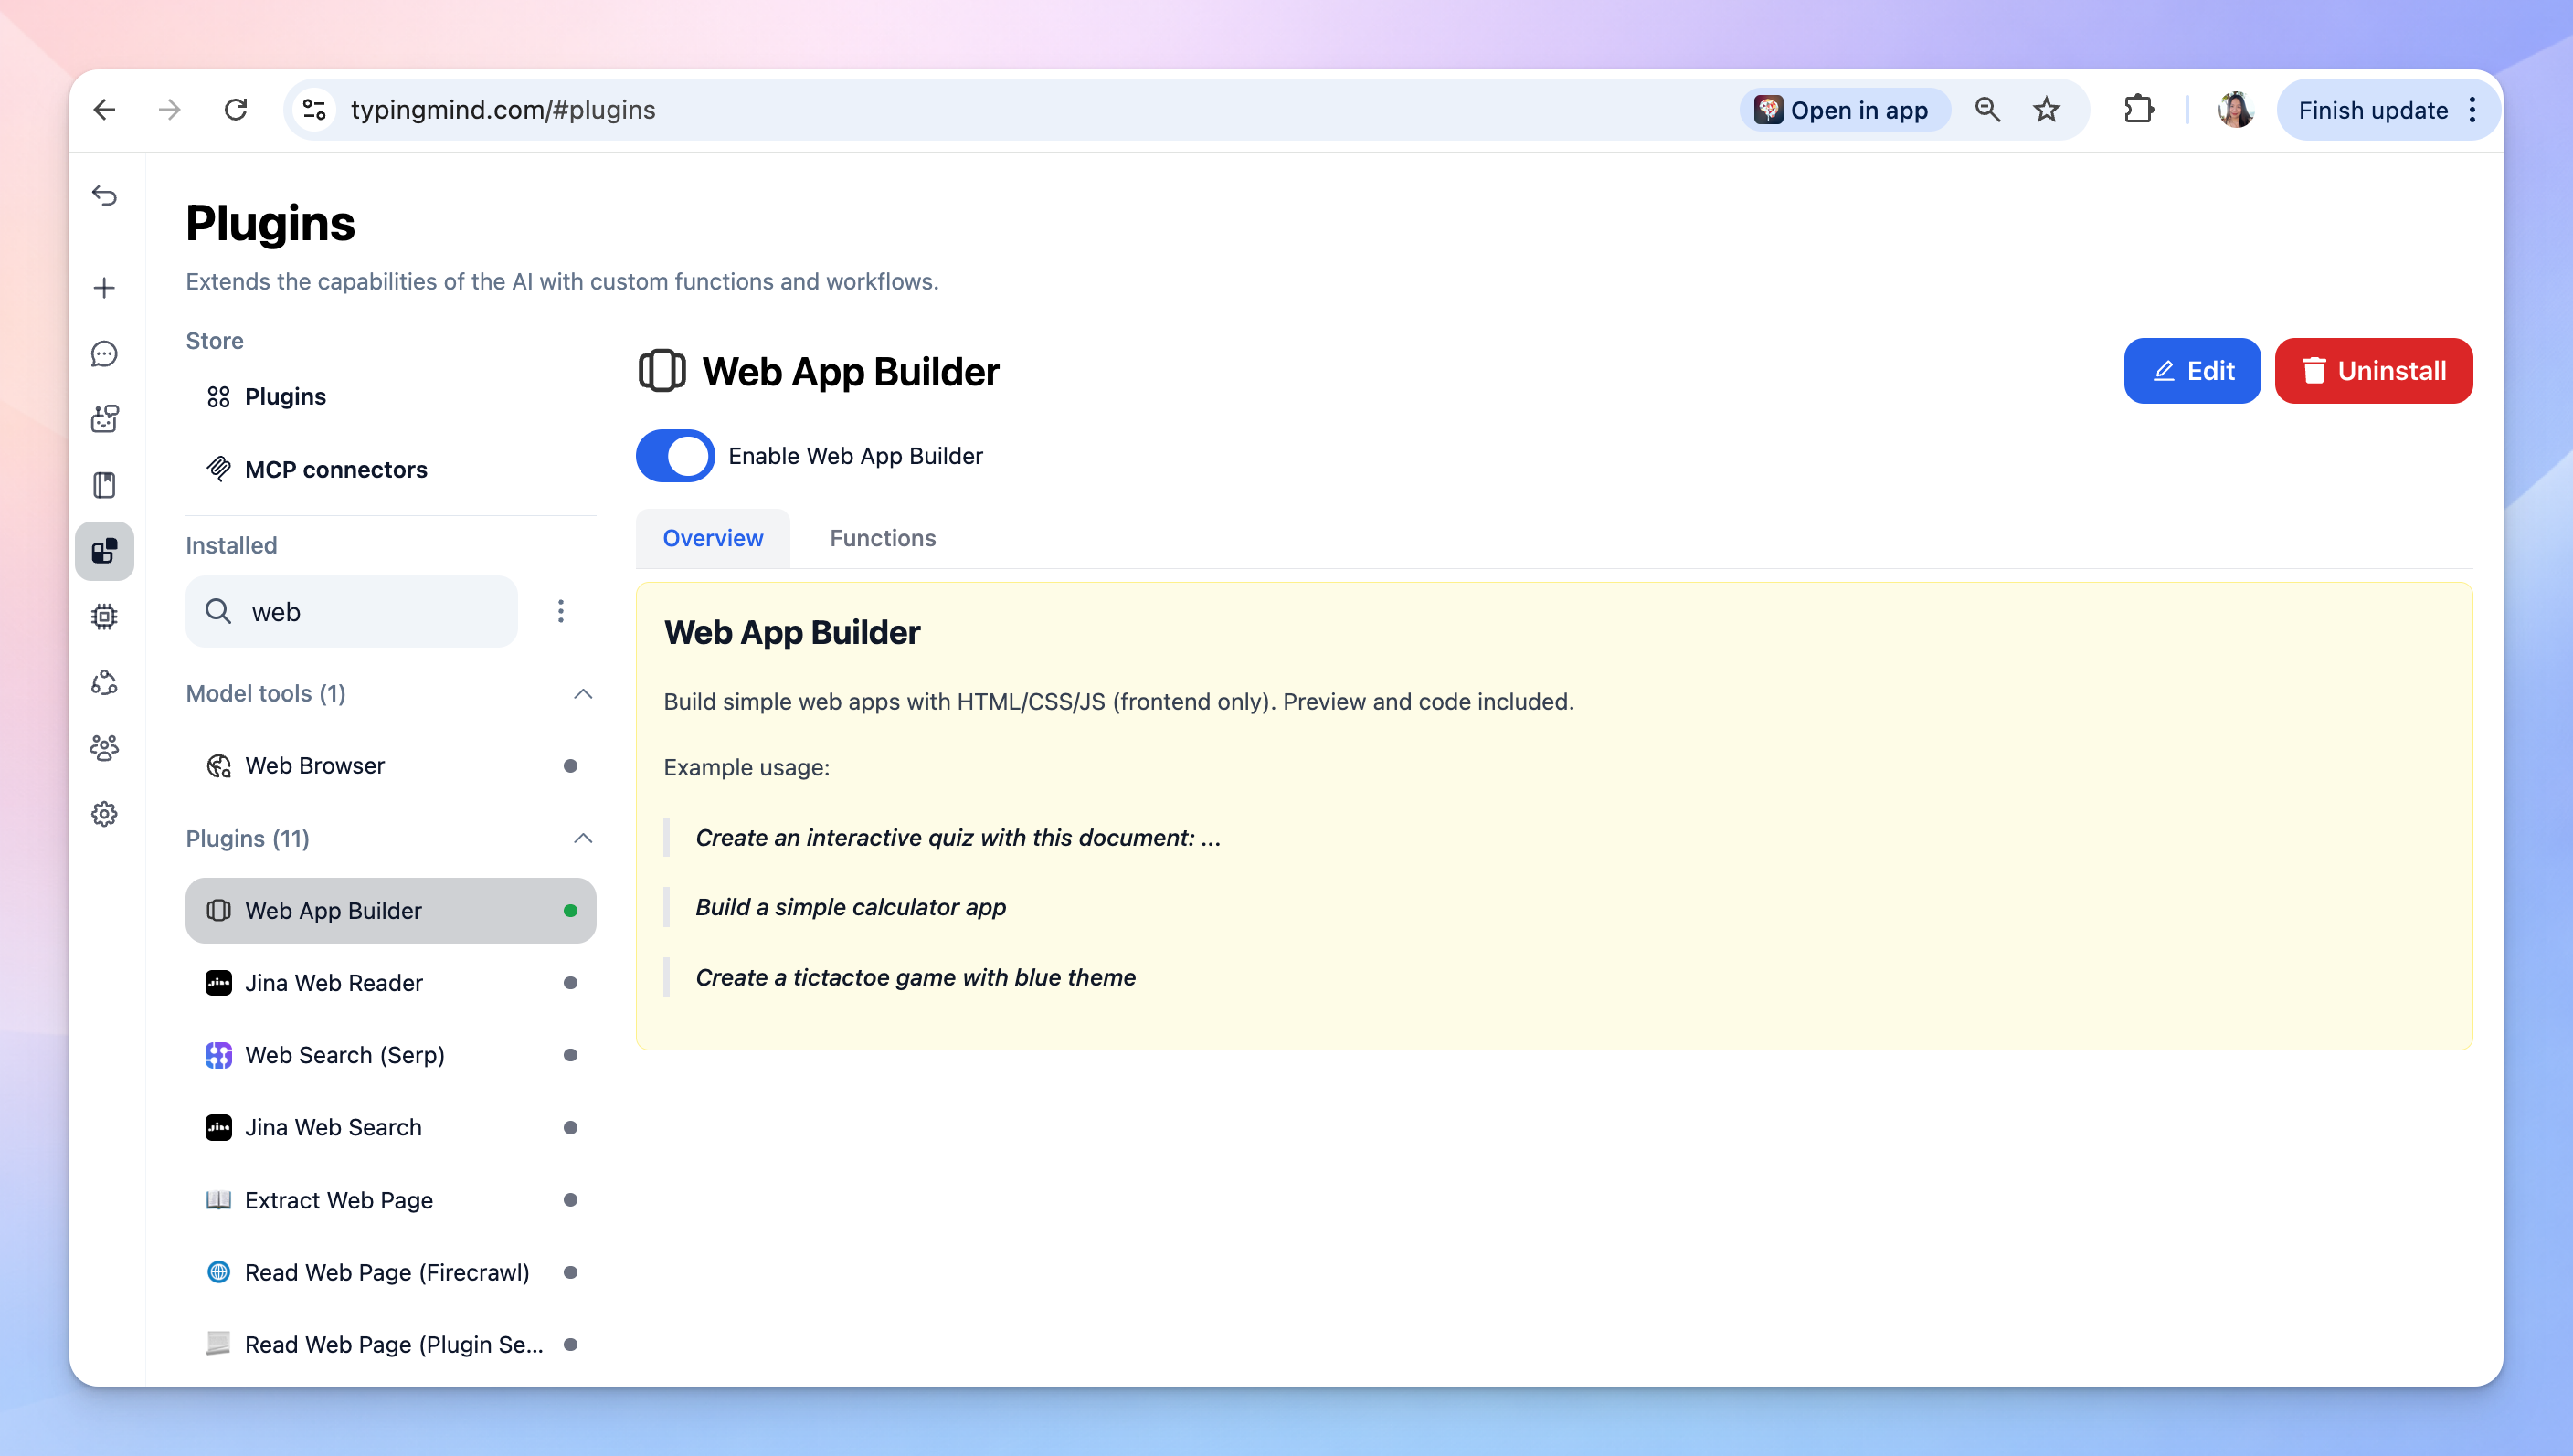Click 'Build a simple calculator app' example
The image size is (2573, 1456).
coord(851,907)
